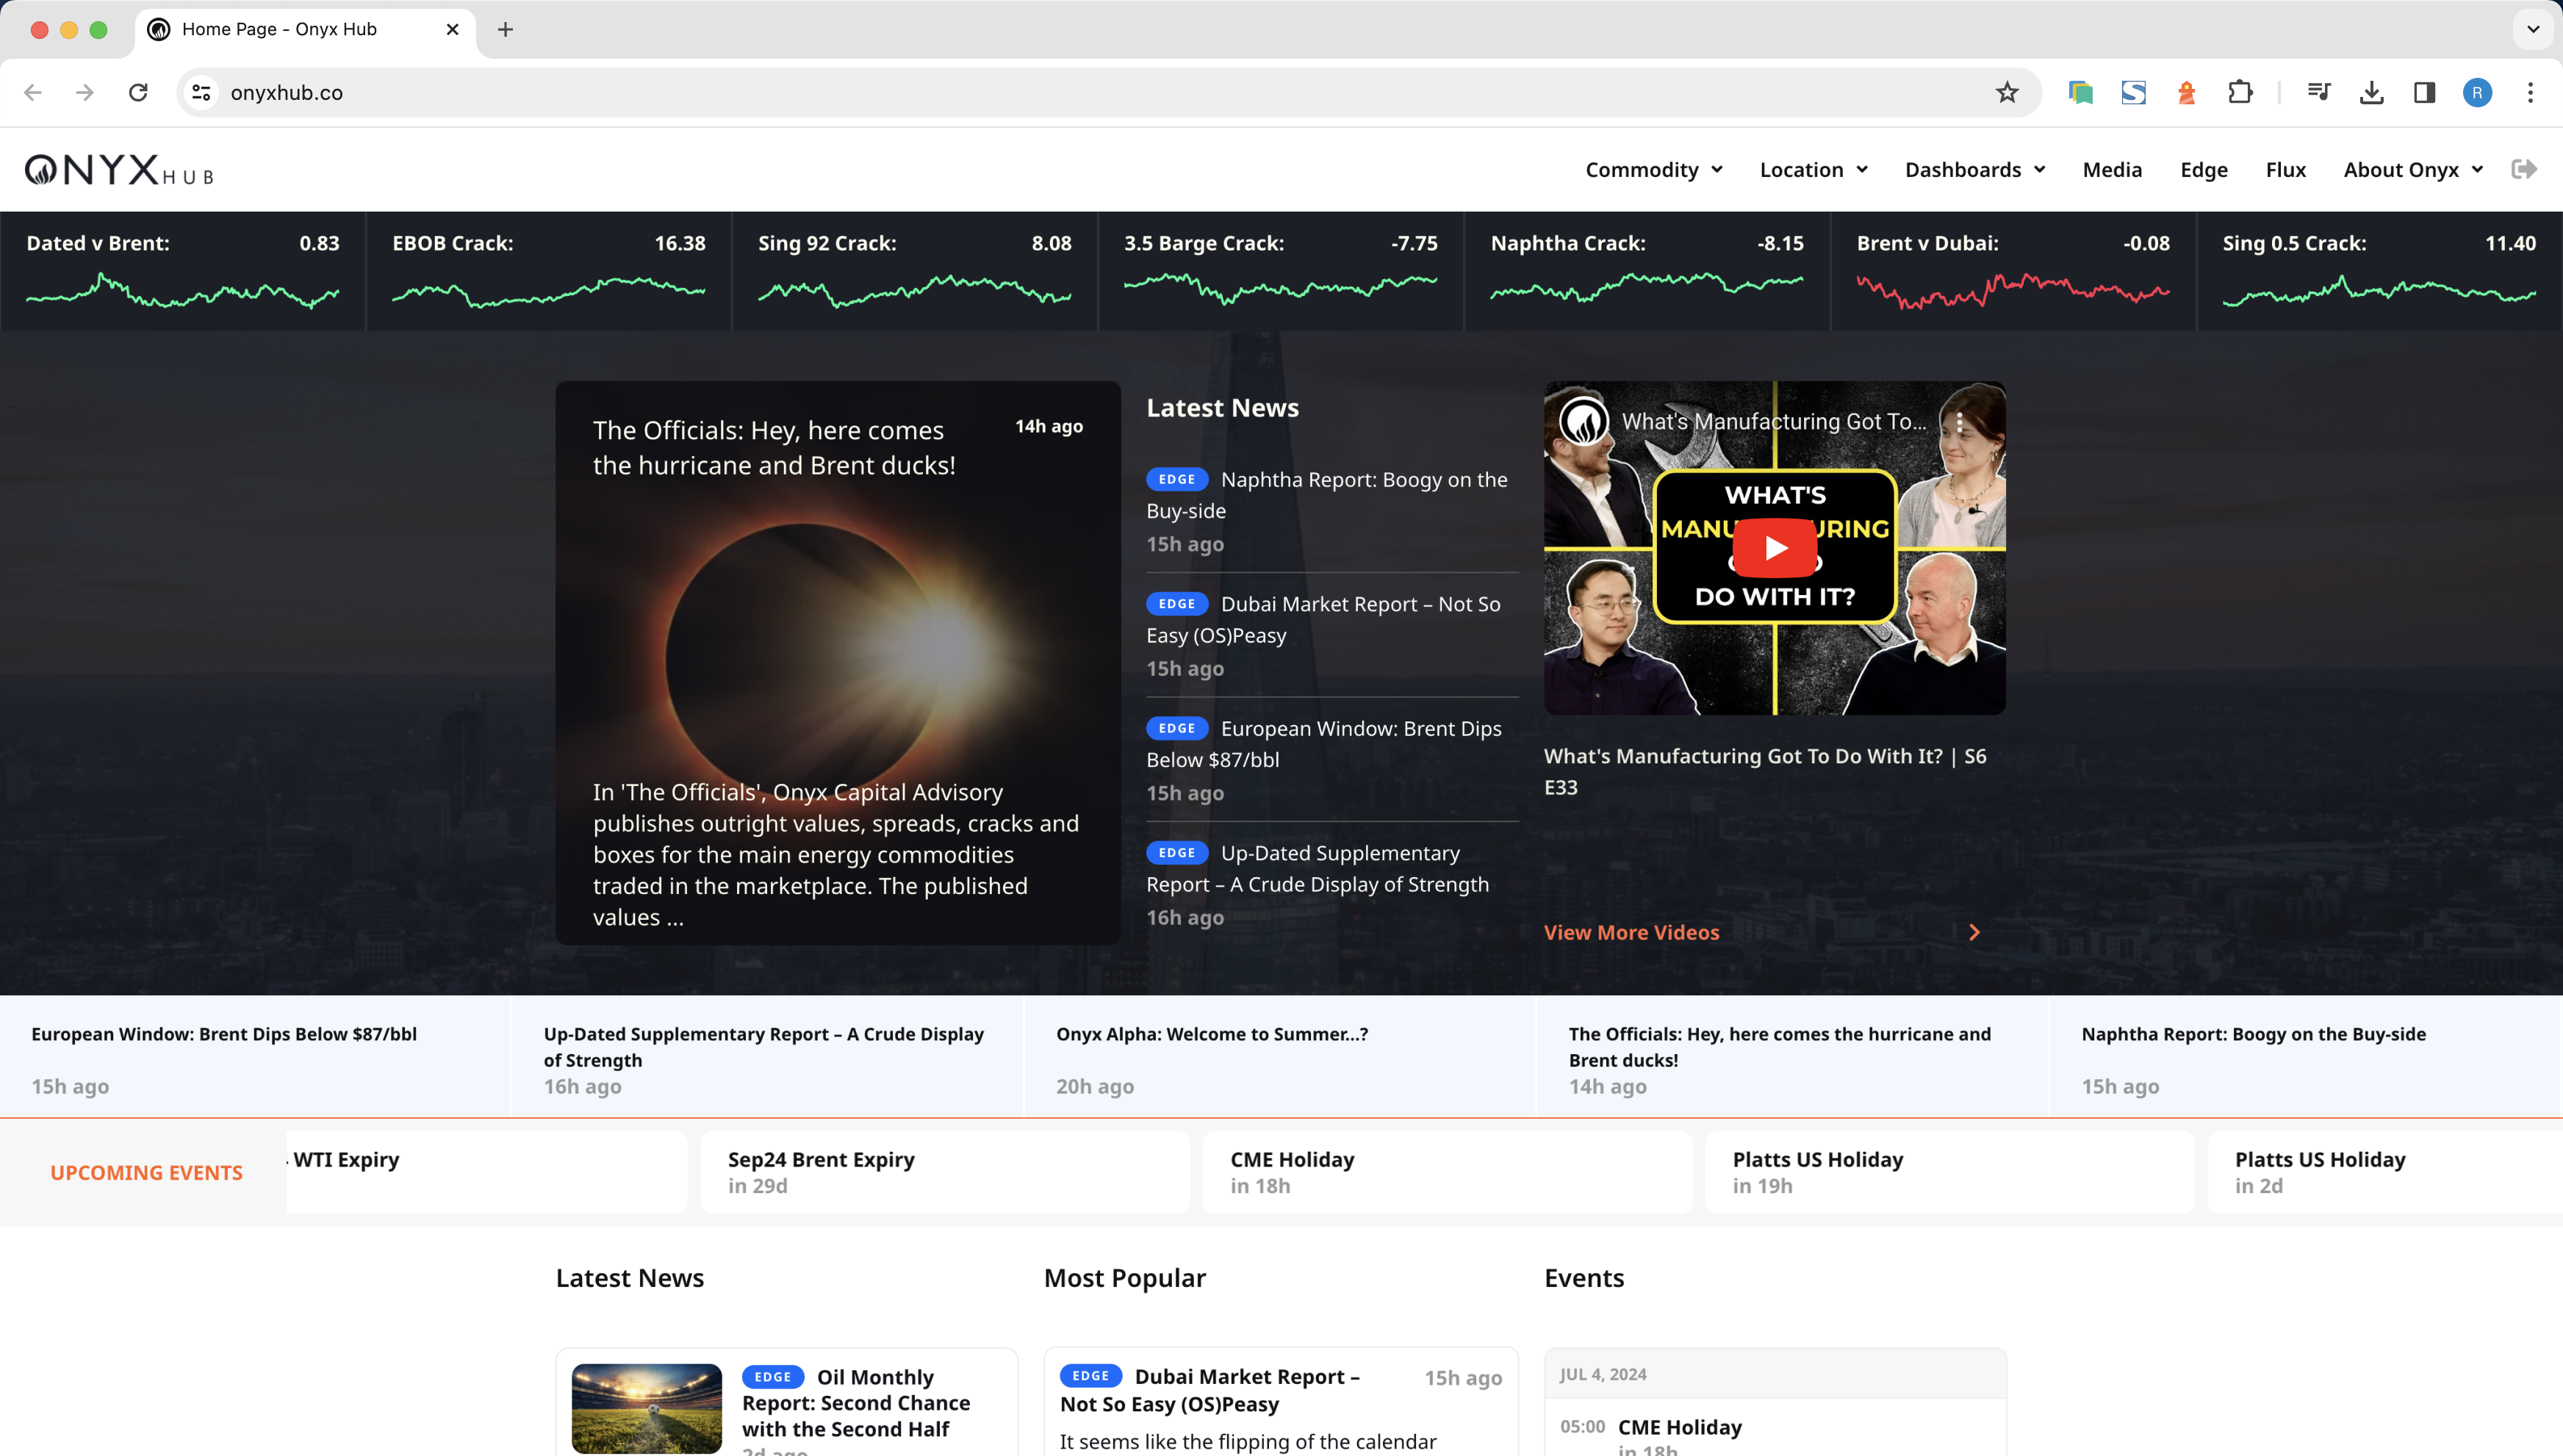Viewport: 2563px width, 1456px height.
Task: Open the browser extensions puzzle icon
Action: [x=2240, y=92]
